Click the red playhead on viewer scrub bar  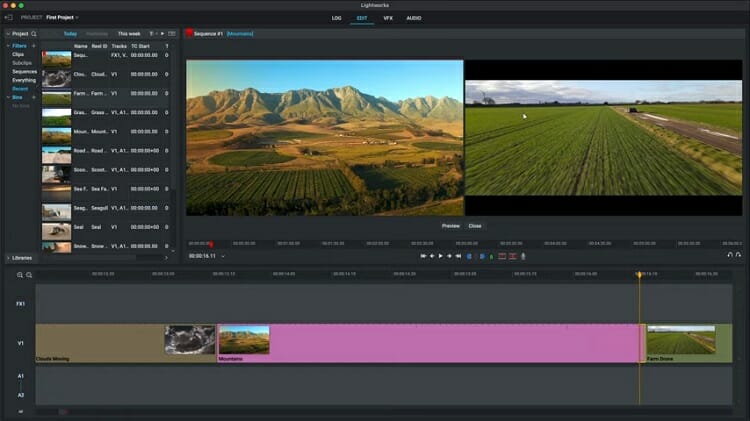211,244
